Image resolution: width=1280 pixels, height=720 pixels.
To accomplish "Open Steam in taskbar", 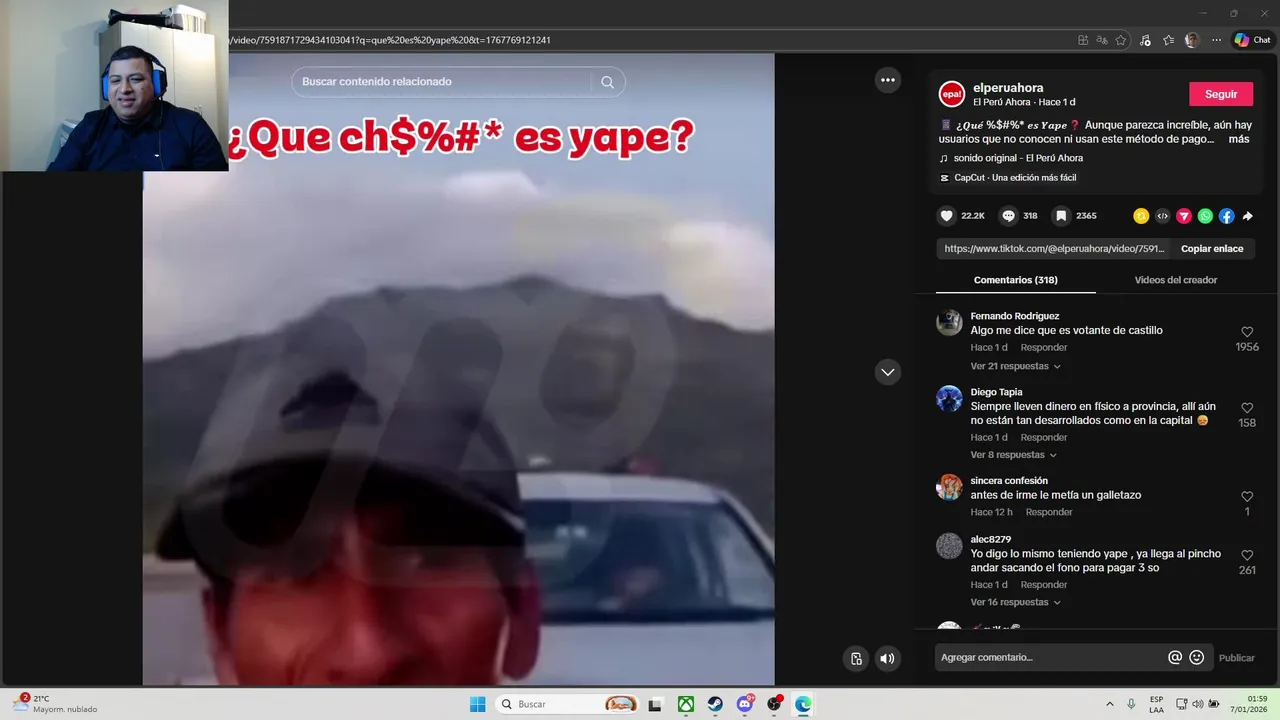I will coord(715,704).
